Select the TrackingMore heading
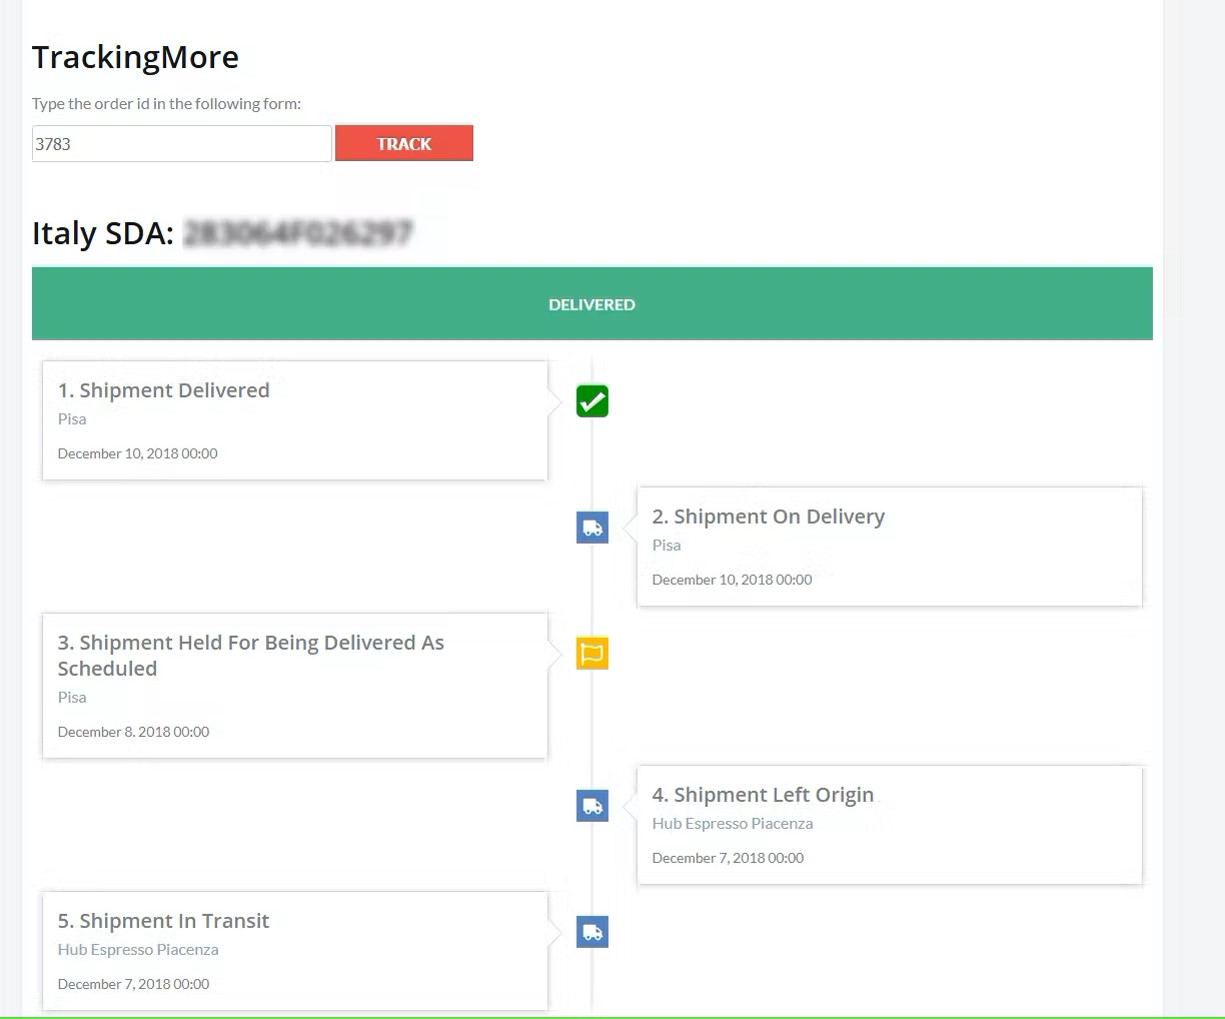This screenshot has height=1019, width=1225. coord(135,57)
